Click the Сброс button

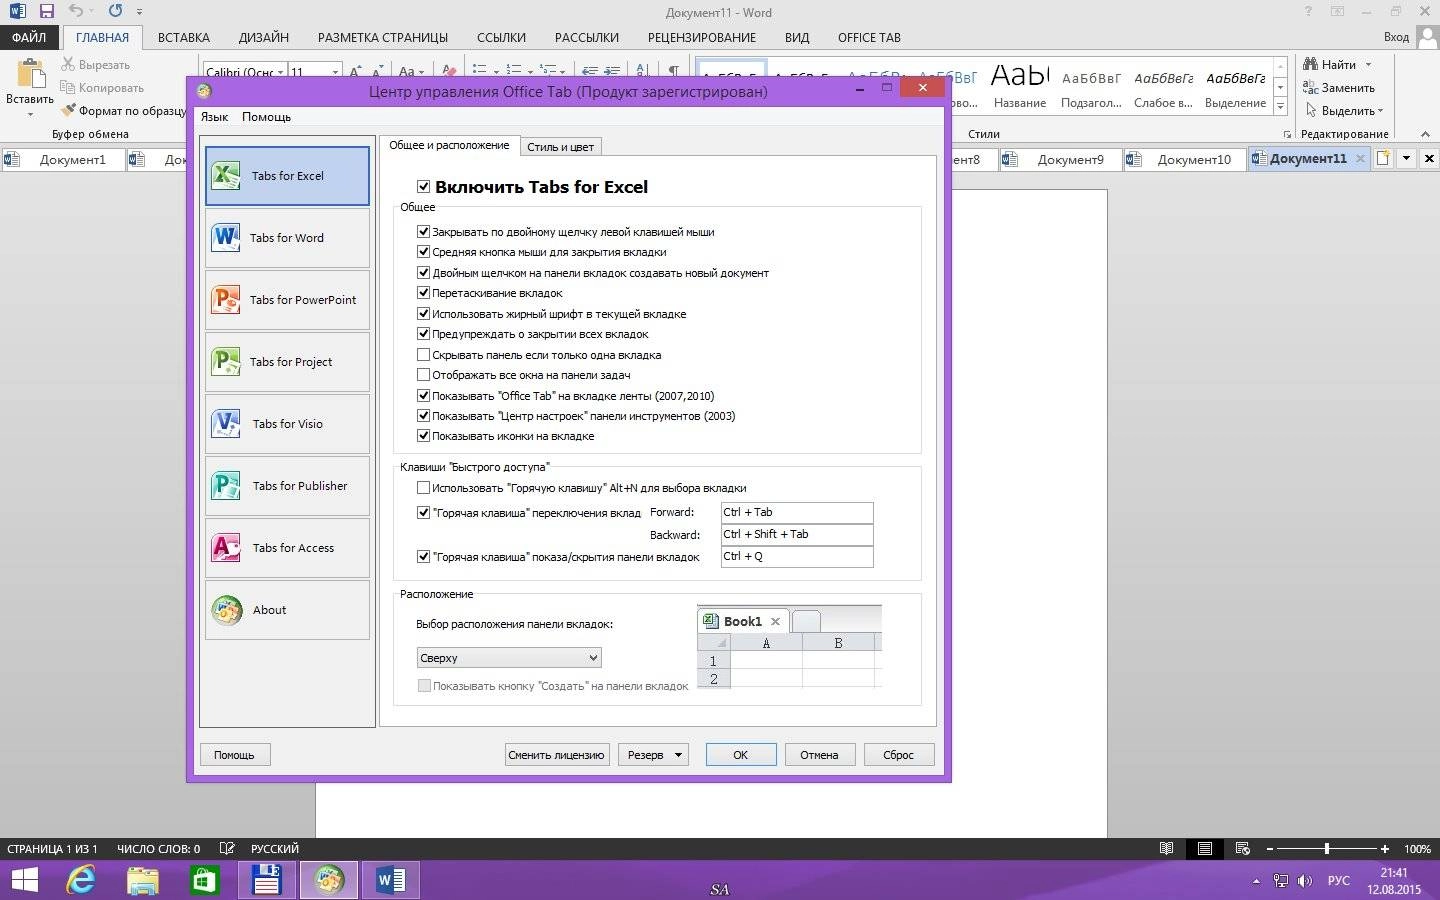coord(898,755)
